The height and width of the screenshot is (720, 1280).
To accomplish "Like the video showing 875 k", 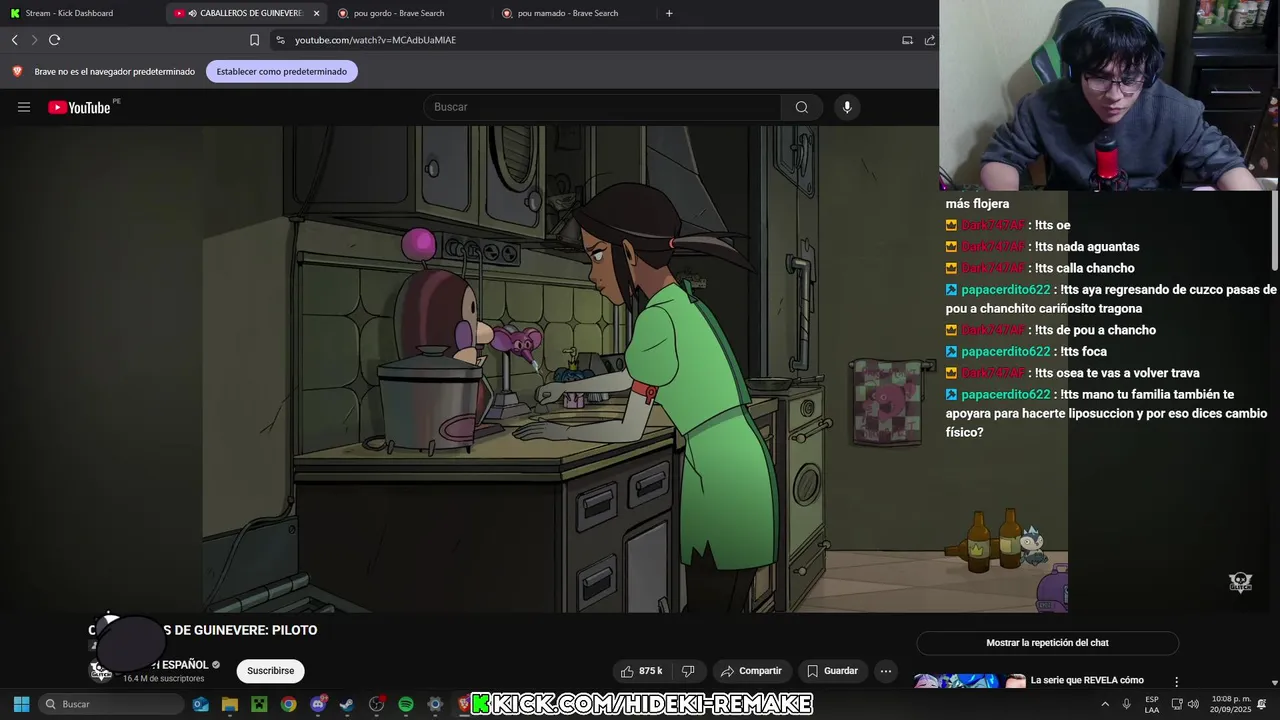I will tap(642, 671).
